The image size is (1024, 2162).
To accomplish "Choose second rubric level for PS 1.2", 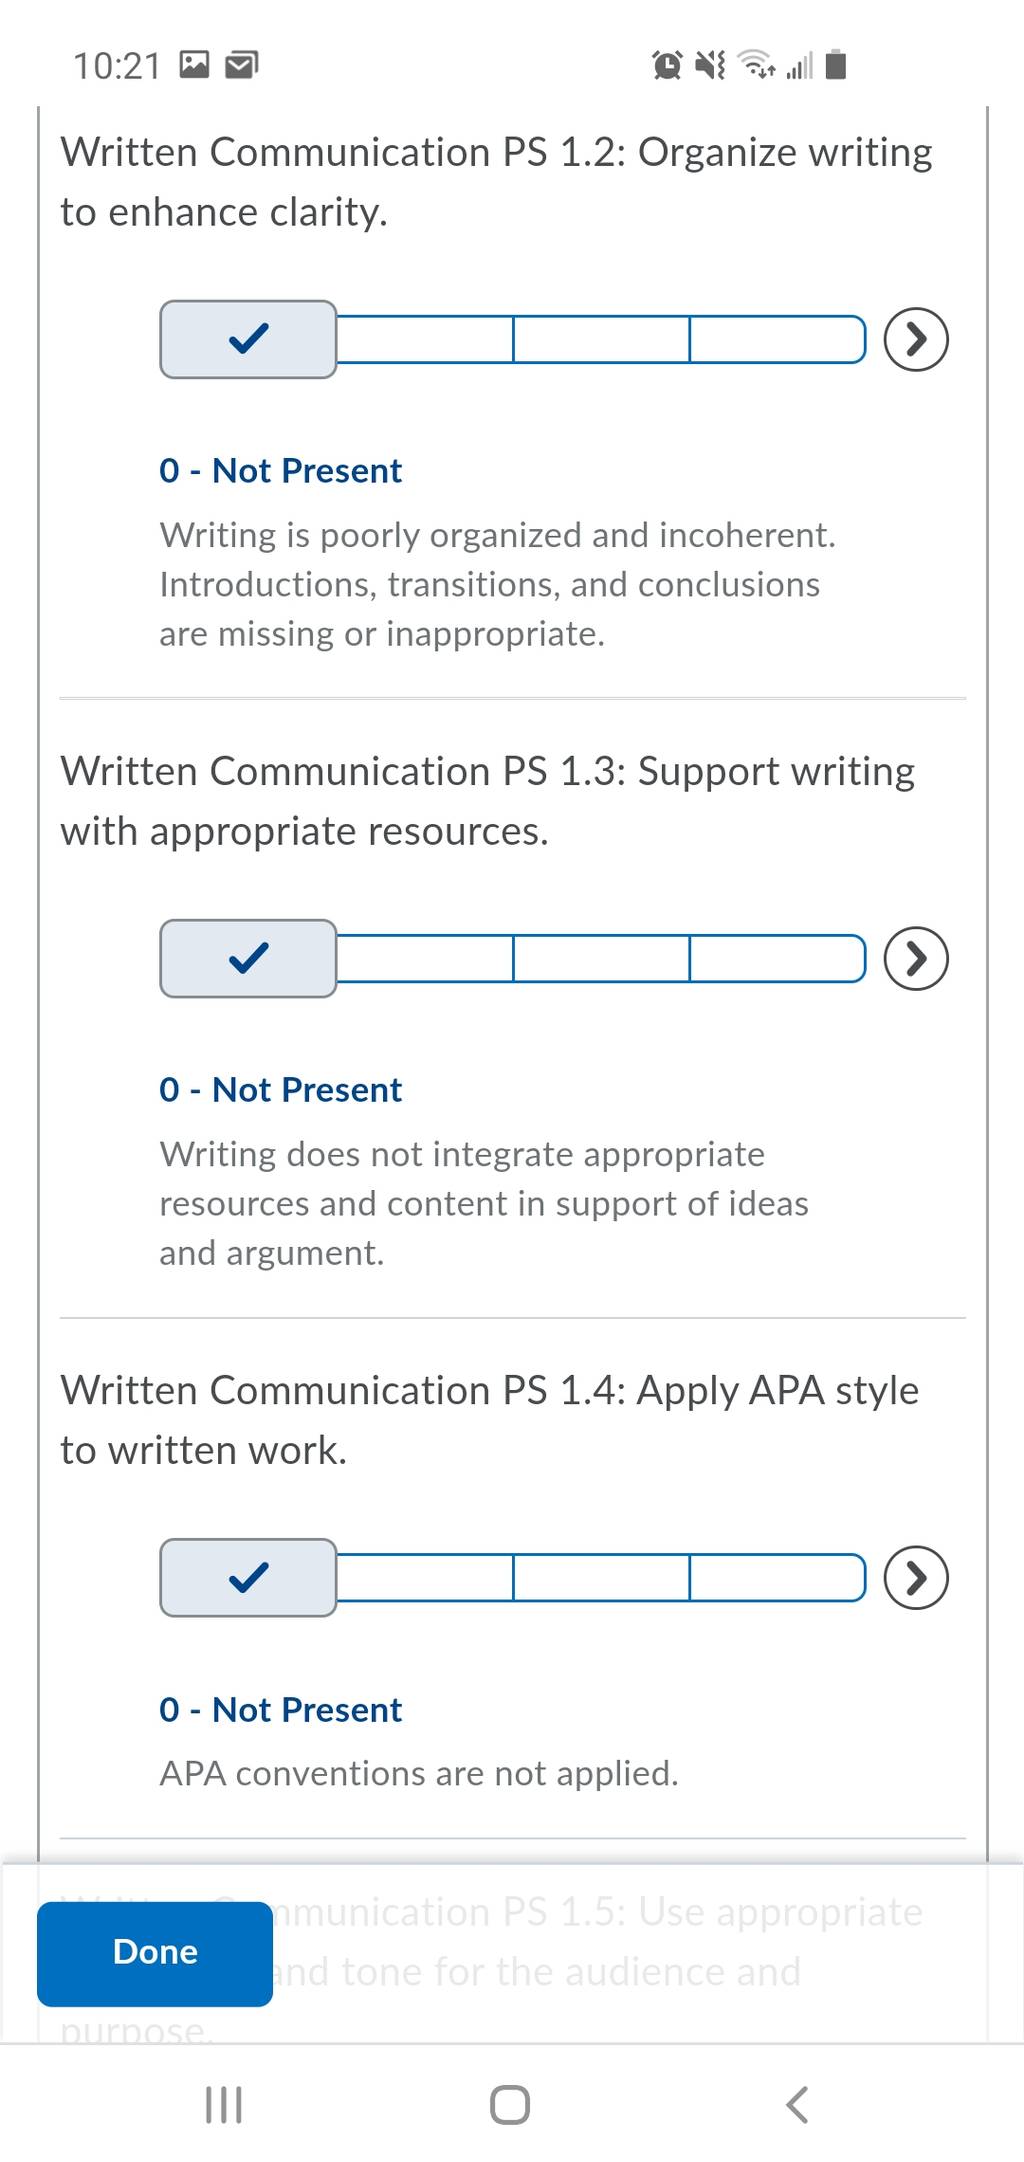I will click(425, 340).
